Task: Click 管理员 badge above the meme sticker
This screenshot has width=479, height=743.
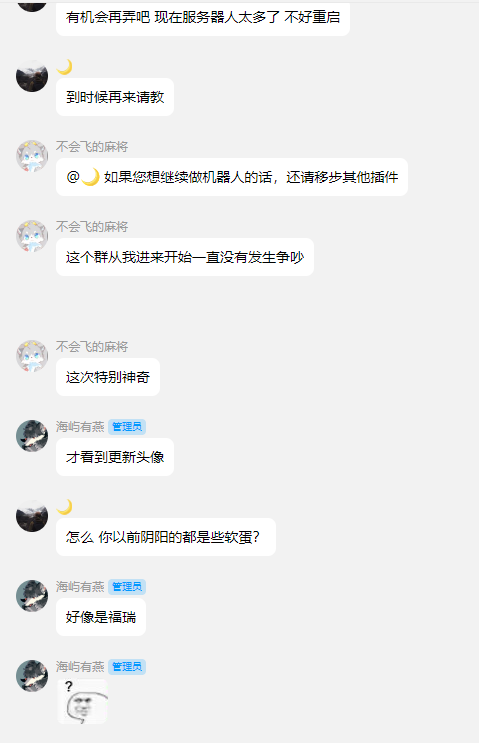Action: pos(127,667)
